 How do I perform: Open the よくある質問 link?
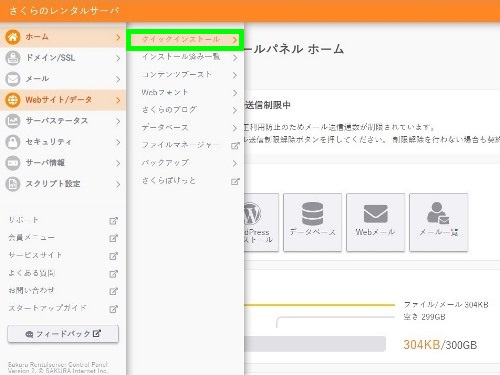[32, 273]
